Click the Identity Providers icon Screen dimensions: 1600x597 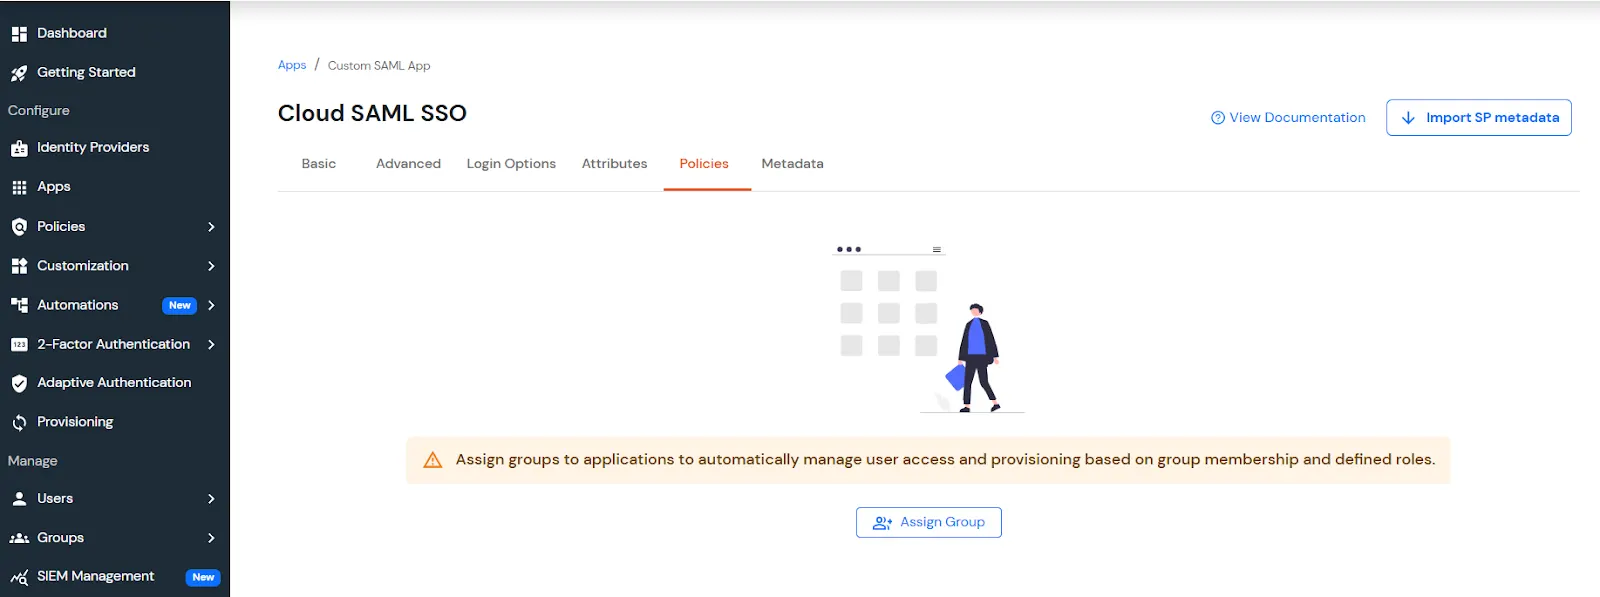(19, 148)
